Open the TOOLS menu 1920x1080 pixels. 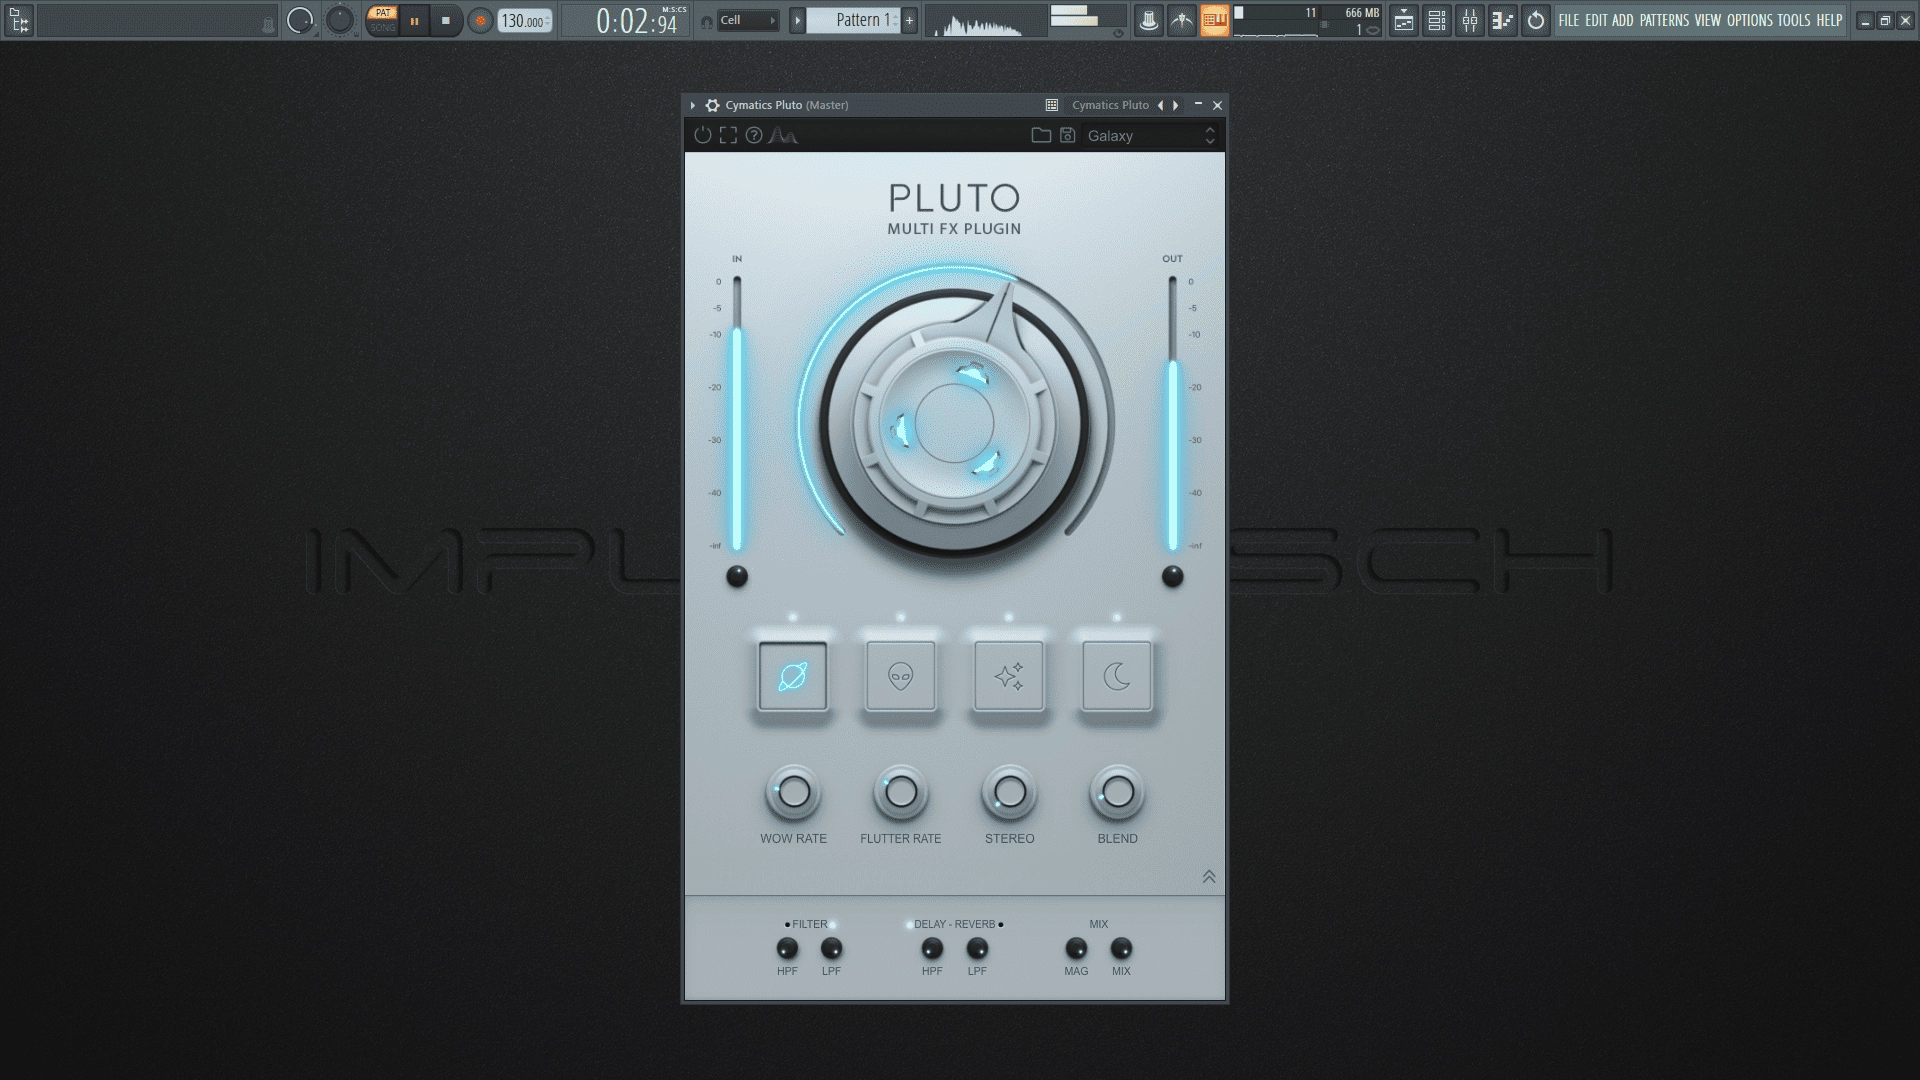pos(1794,20)
